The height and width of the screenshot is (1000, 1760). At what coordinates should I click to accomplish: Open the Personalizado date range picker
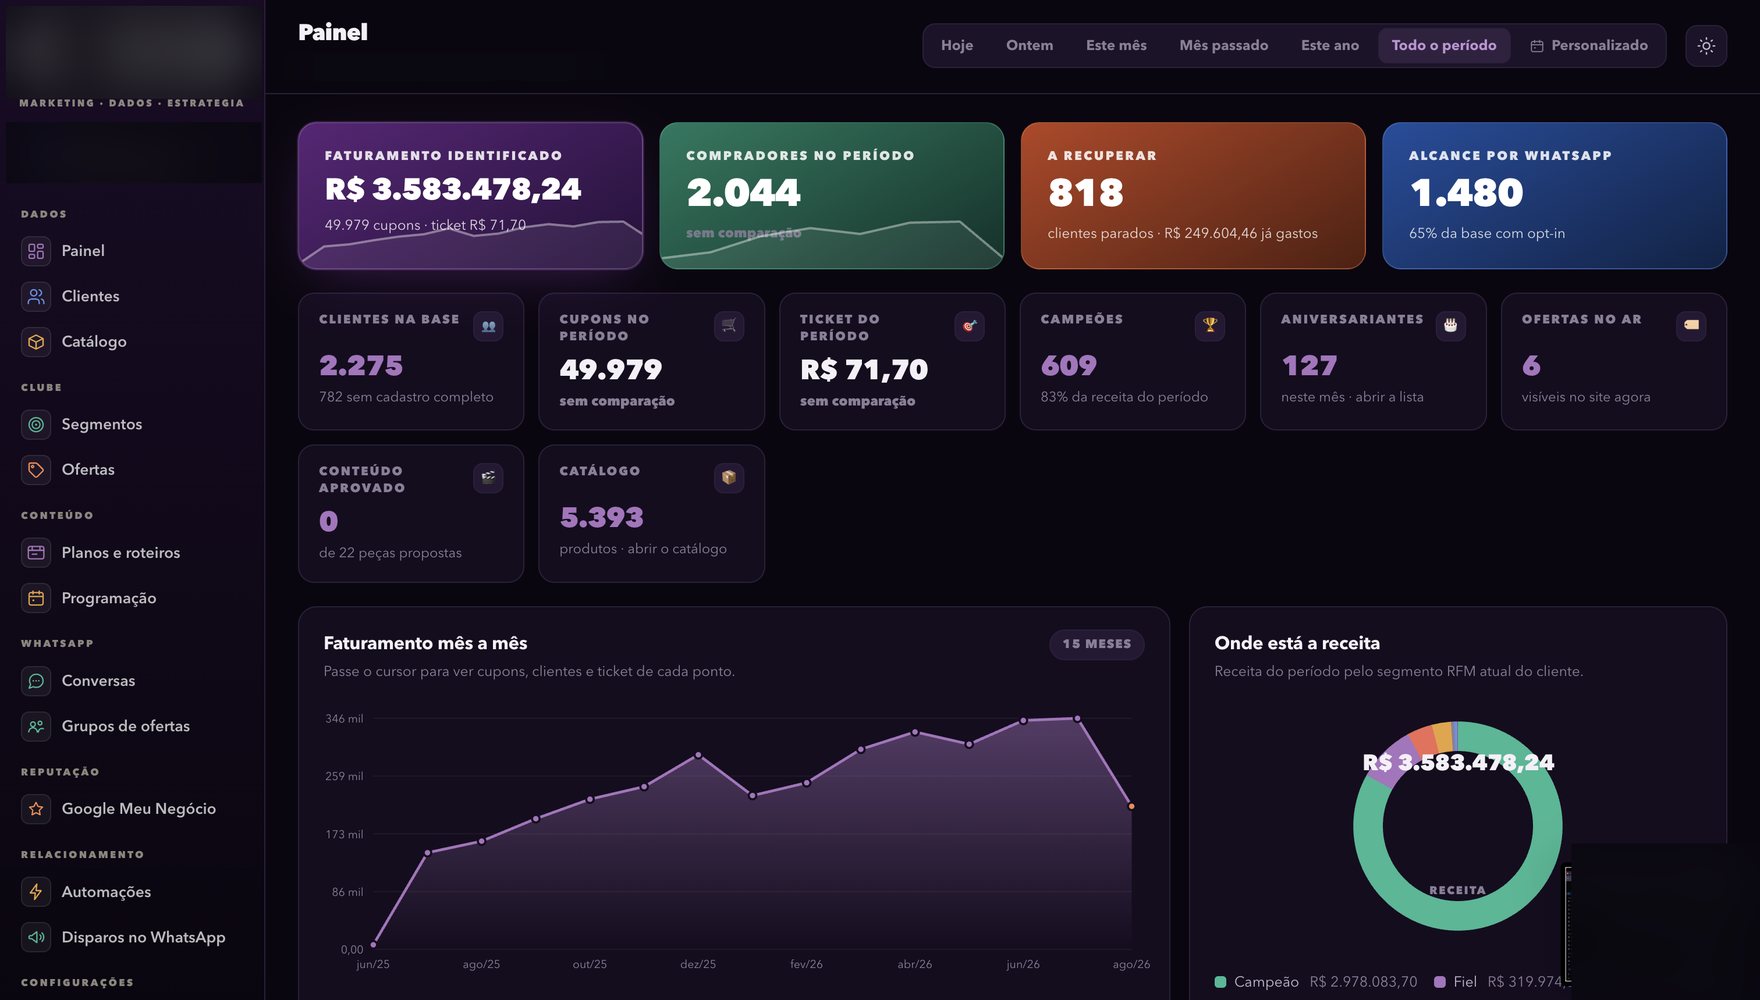tap(1589, 46)
